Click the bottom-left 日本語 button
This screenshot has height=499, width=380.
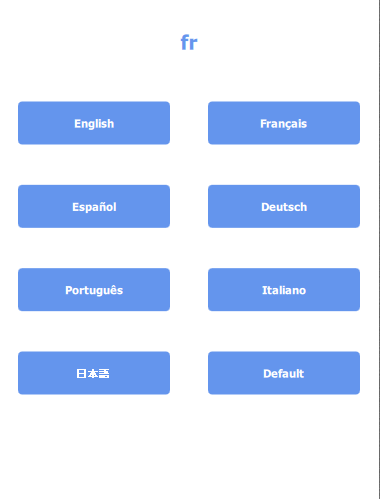(x=94, y=373)
